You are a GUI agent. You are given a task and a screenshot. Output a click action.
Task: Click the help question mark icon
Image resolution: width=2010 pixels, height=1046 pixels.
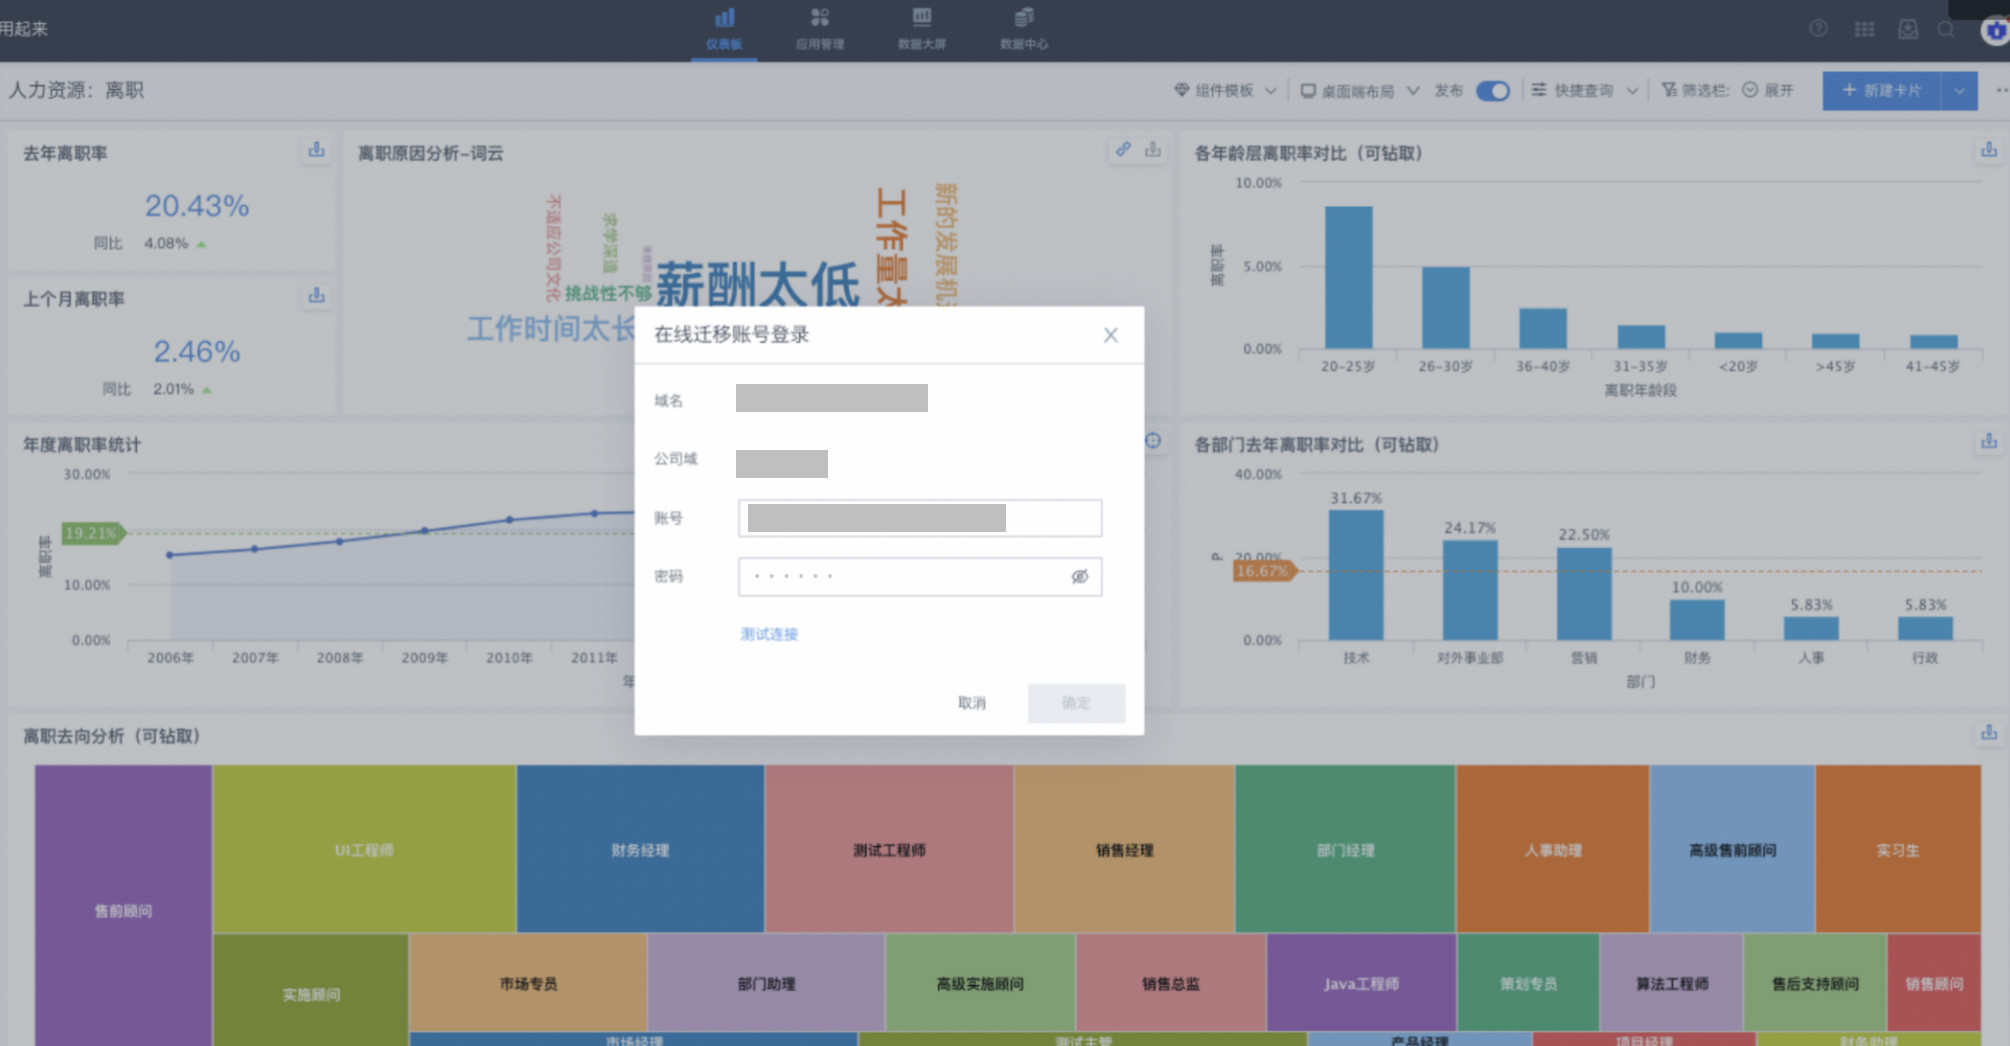point(1818,29)
